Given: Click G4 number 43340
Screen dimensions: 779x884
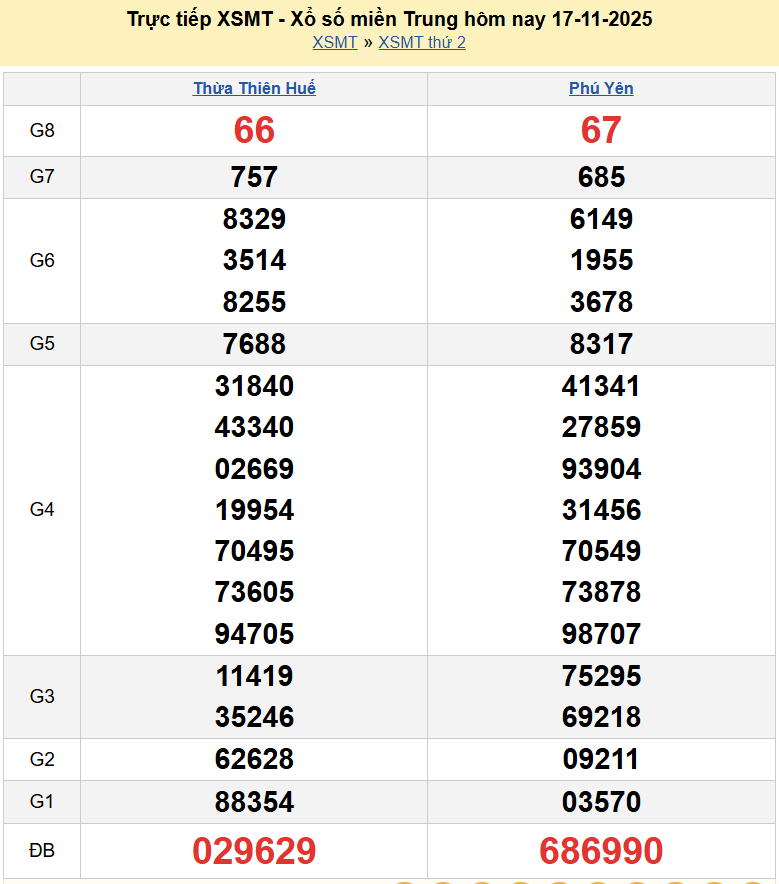Looking at the screenshot, I should pyautogui.click(x=254, y=427).
